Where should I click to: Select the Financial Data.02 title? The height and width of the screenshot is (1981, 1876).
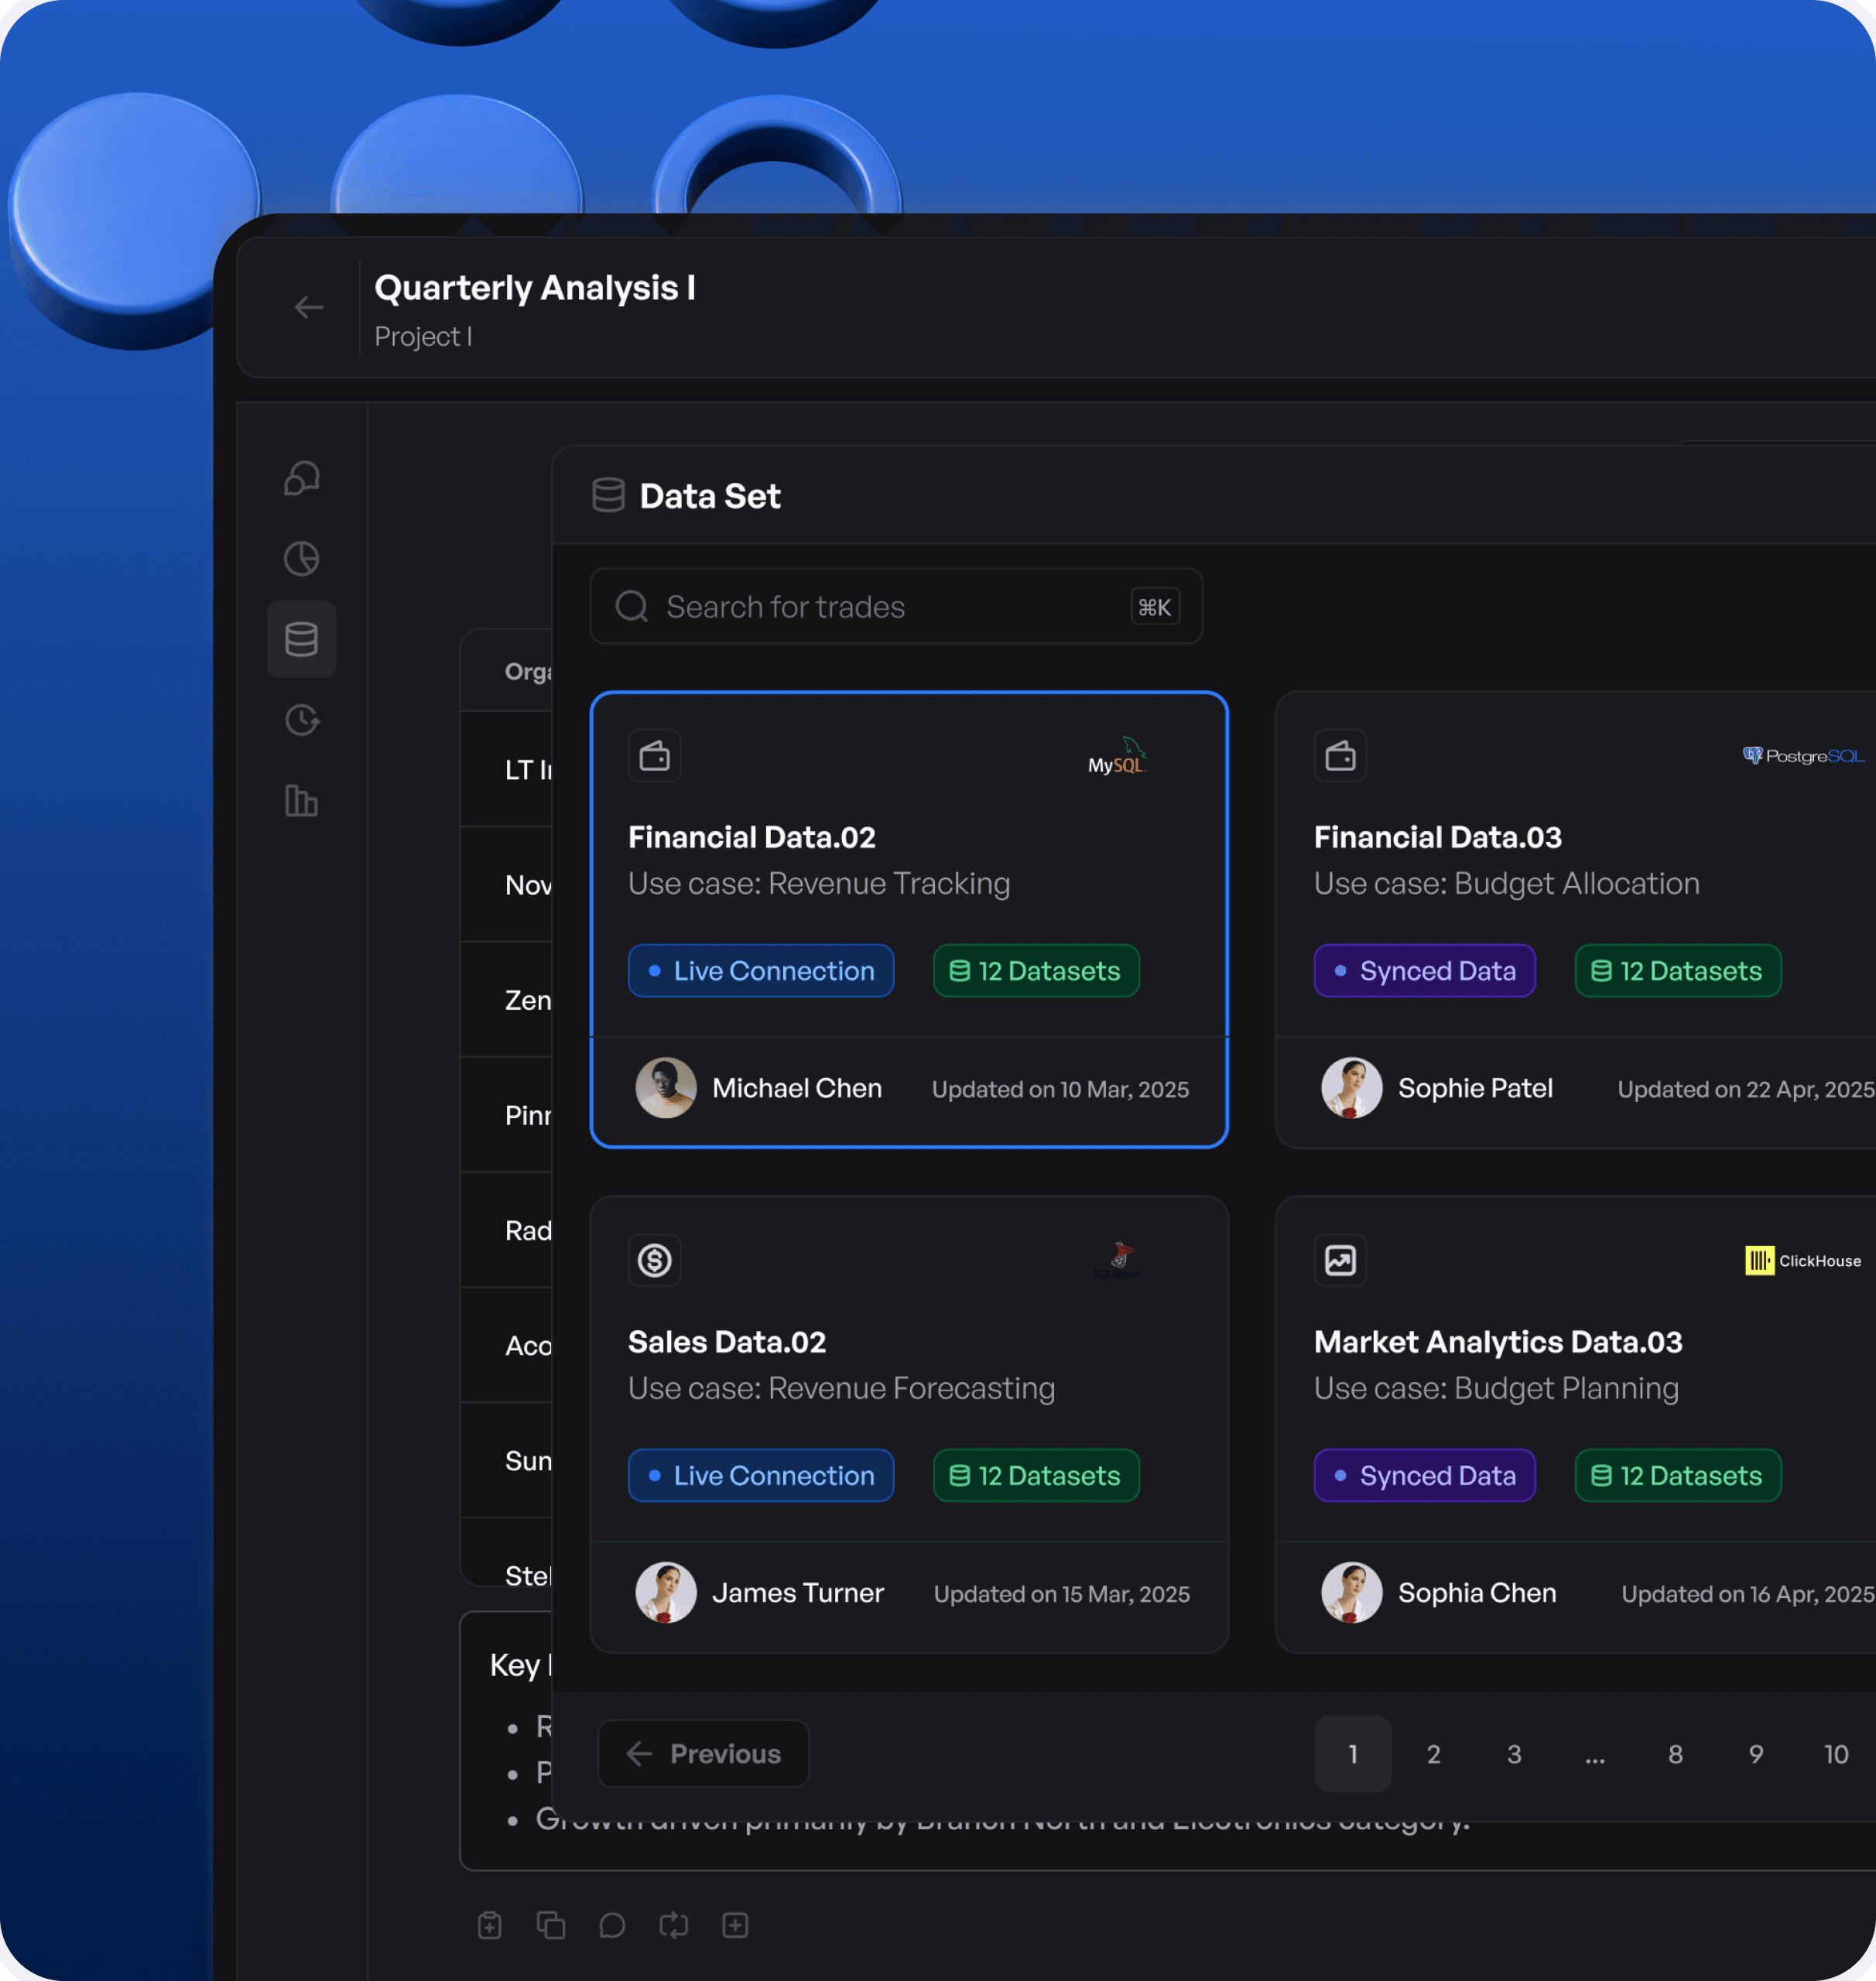click(x=752, y=837)
